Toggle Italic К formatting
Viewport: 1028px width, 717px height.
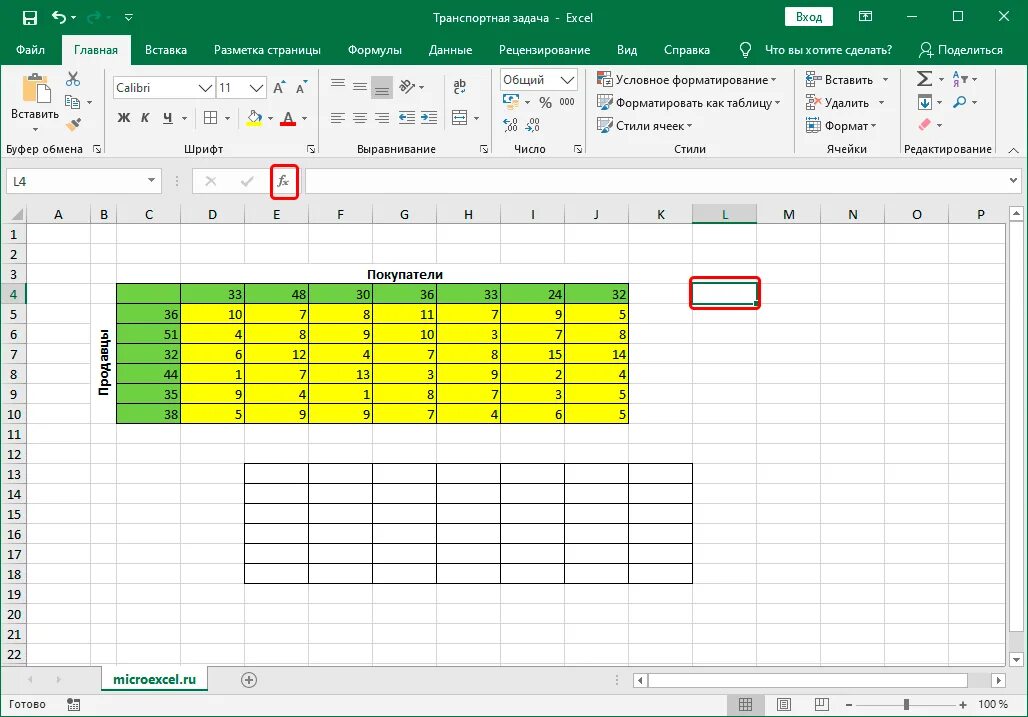(x=145, y=118)
